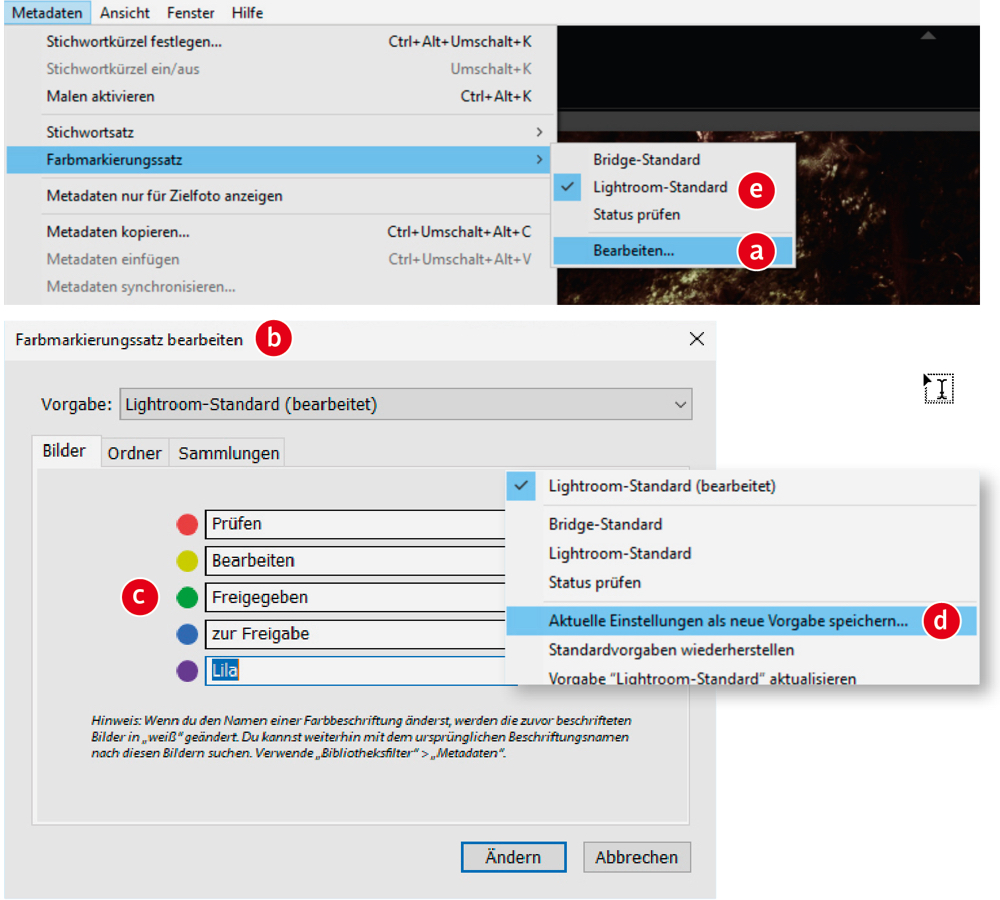Click the purple color label dot
Image resolution: width=1000 pixels, height=900 pixels.
coord(187,671)
